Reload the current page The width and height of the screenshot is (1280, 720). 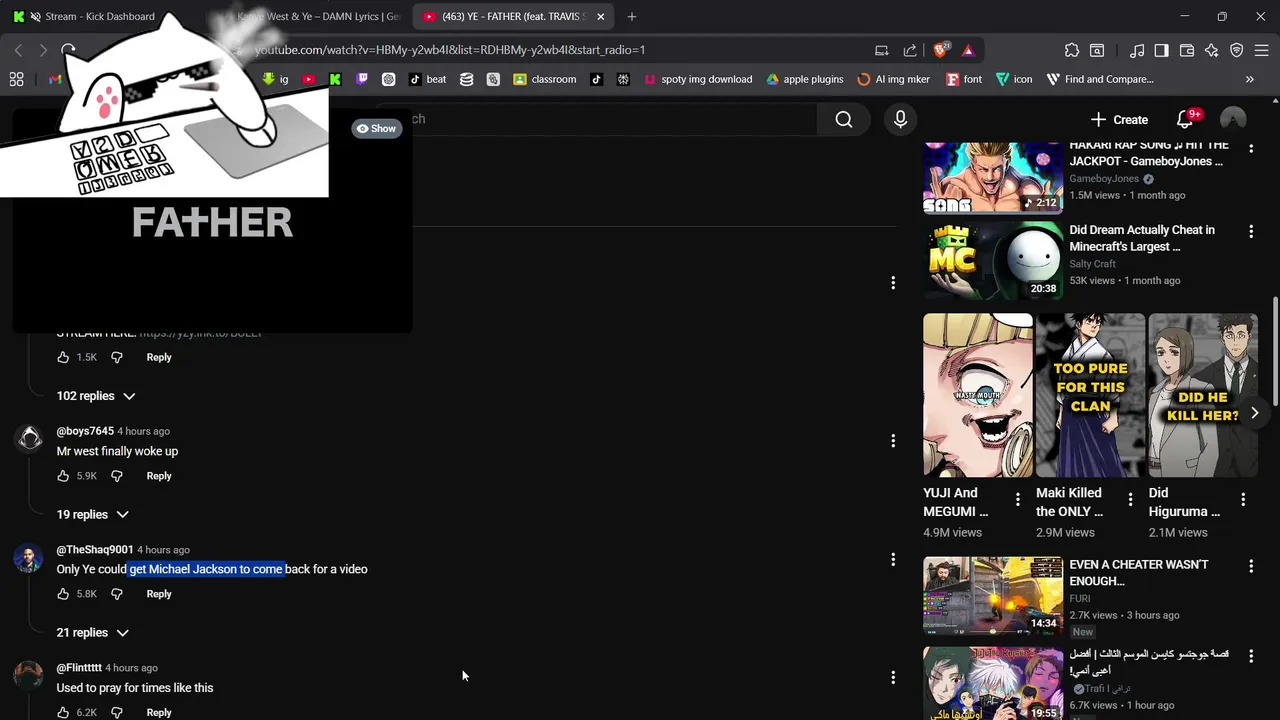pyautogui.click(x=68, y=50)
